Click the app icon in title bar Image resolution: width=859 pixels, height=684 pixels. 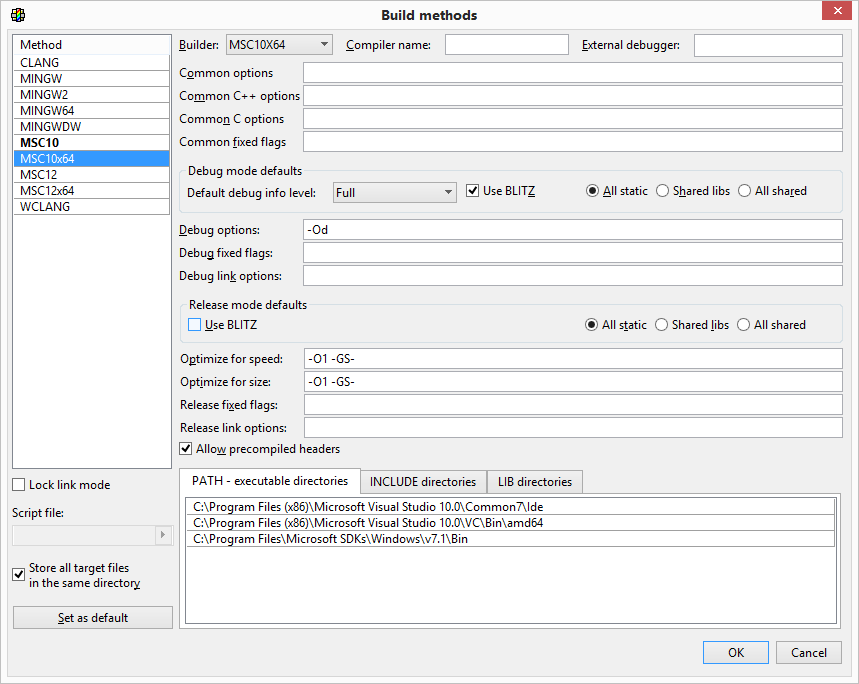coord(17,15)
